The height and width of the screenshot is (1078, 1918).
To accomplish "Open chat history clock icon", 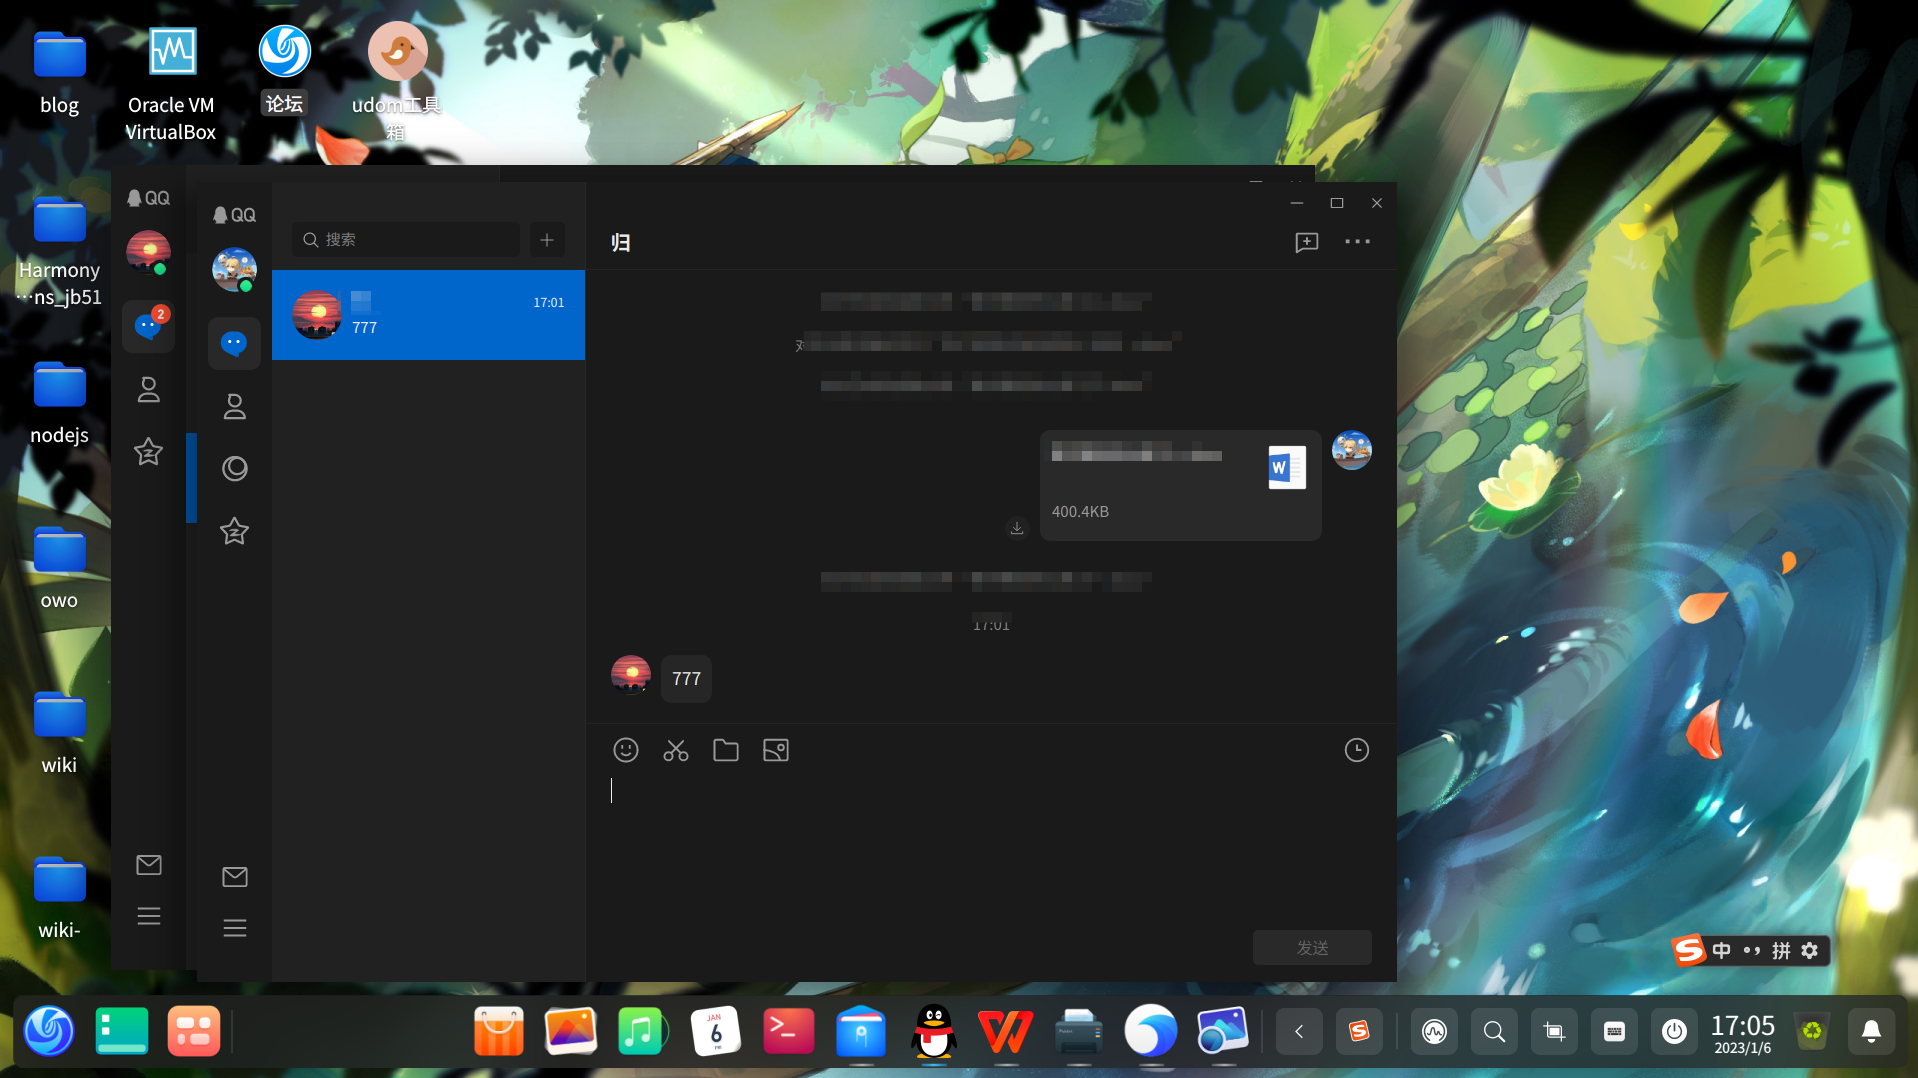I will coord(1356,750).
